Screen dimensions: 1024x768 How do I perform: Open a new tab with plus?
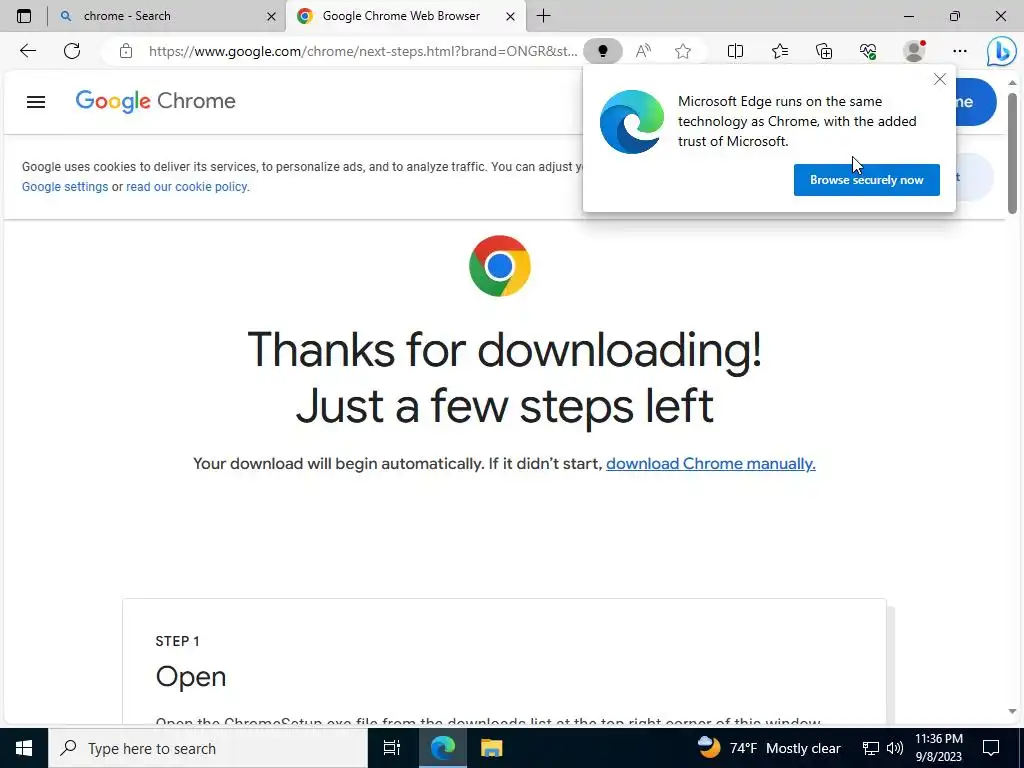click(x=543, y=16)
